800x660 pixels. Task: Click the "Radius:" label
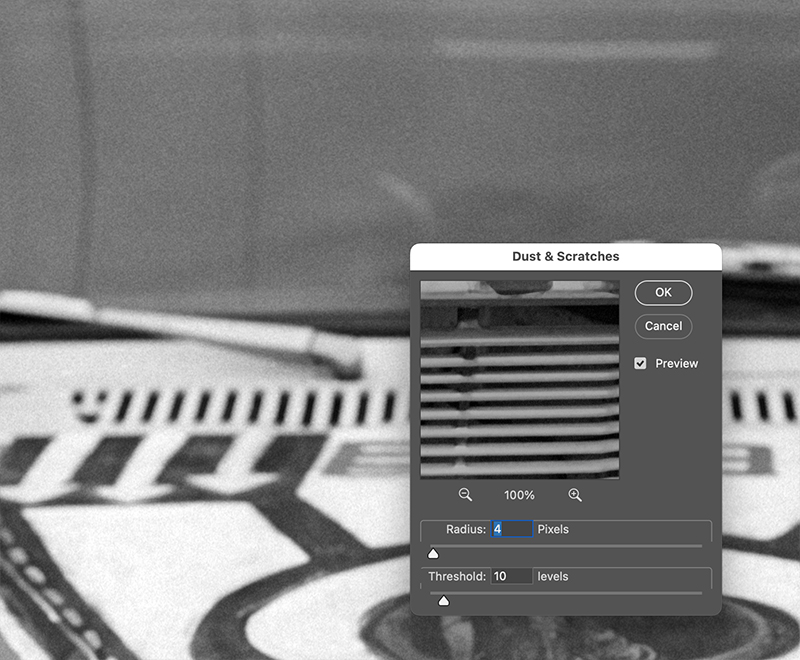(x=467, y=529)
